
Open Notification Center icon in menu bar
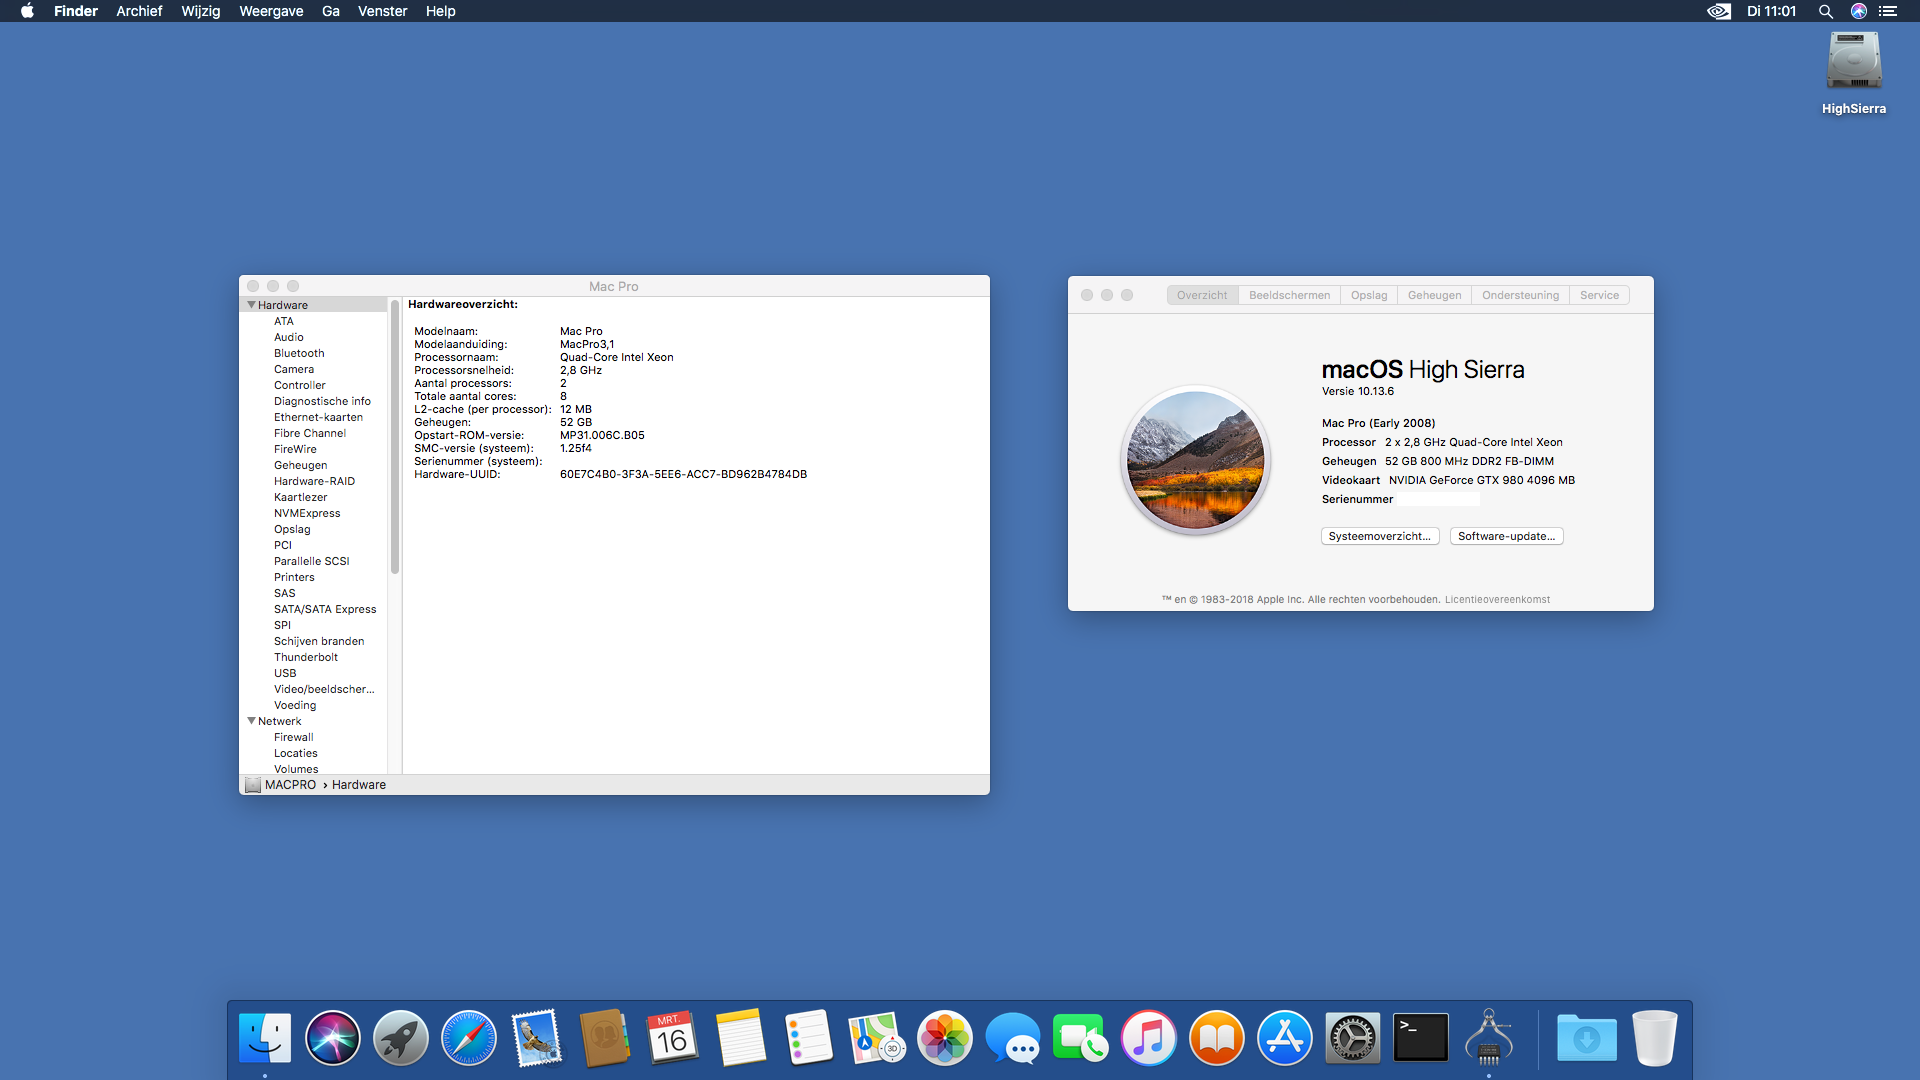coord(1888,11)
